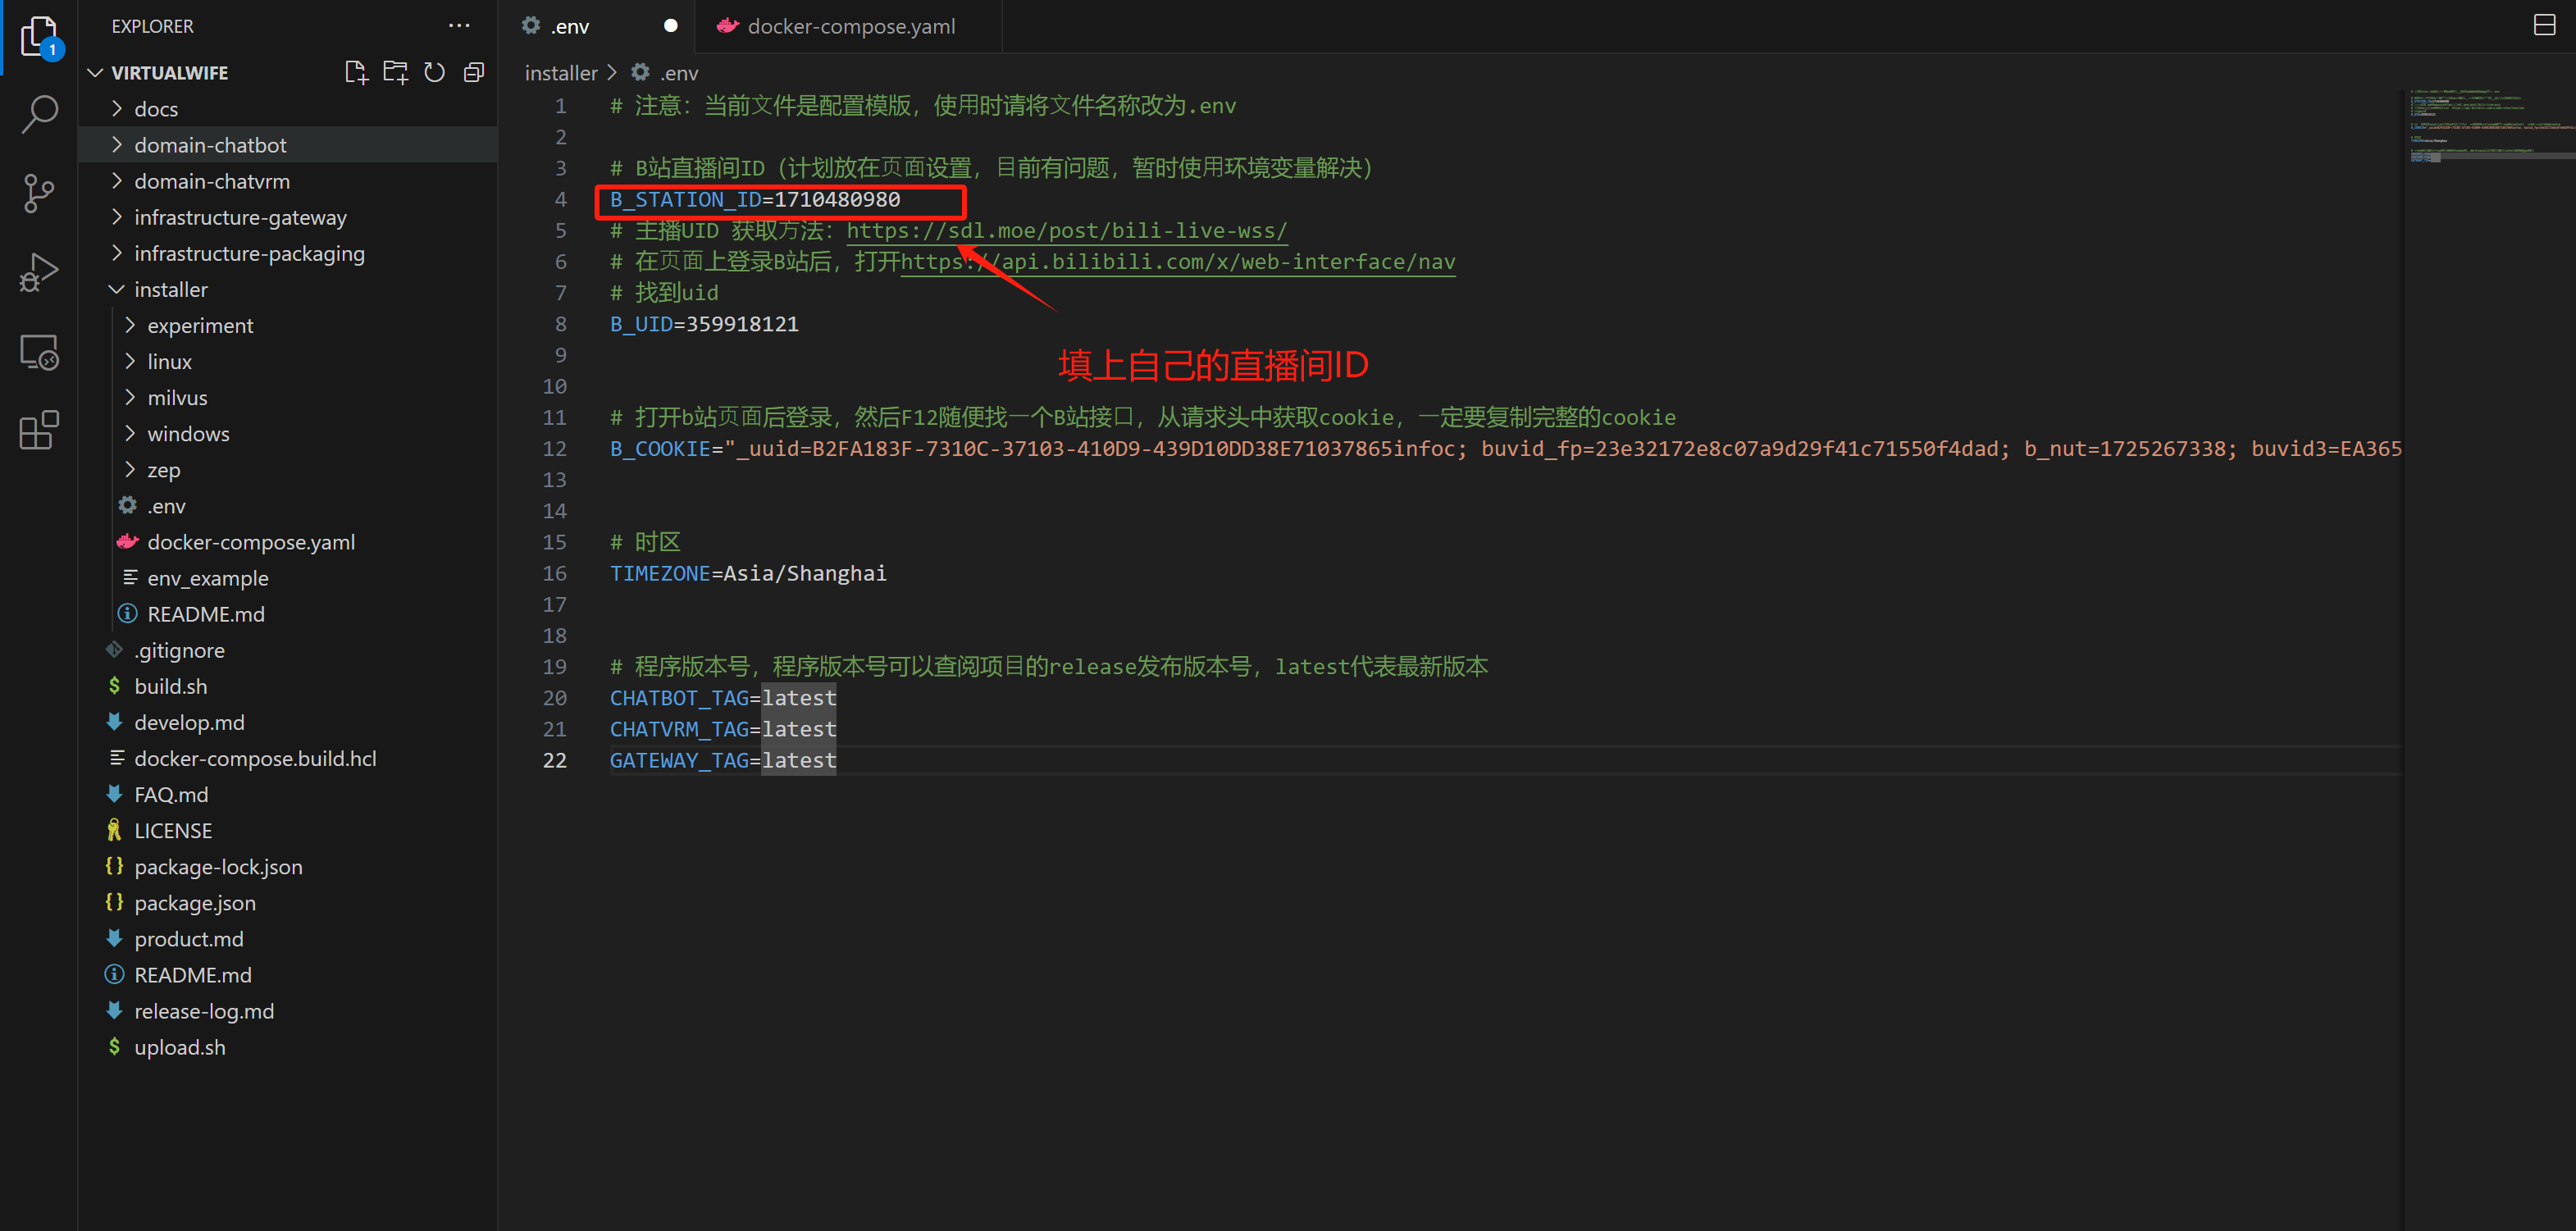2576x1231 pixels.
Task: Expand the docs folder
Action: coord(117,108)
